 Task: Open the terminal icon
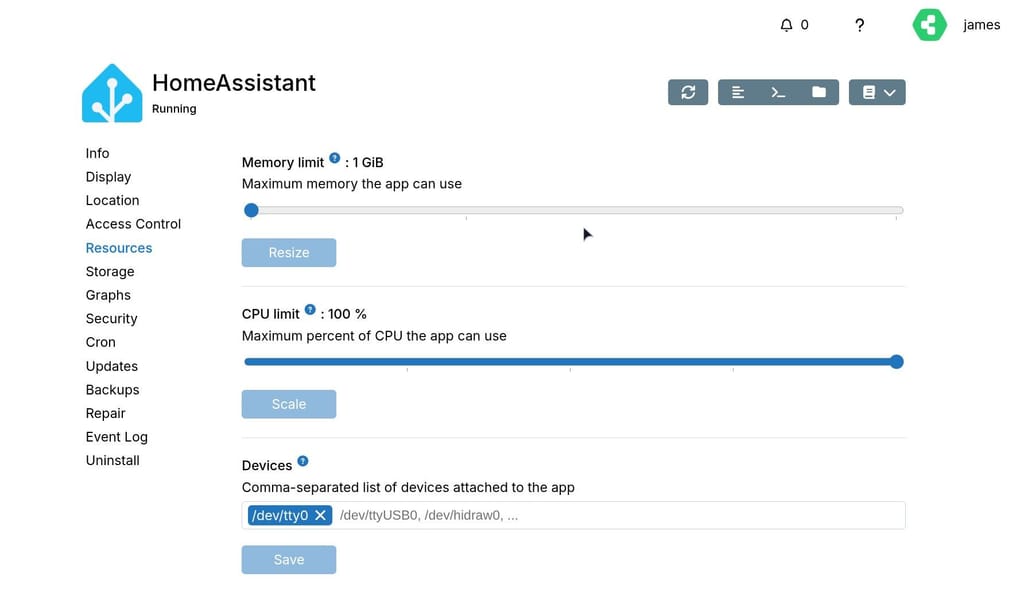(x=778, y=92)
